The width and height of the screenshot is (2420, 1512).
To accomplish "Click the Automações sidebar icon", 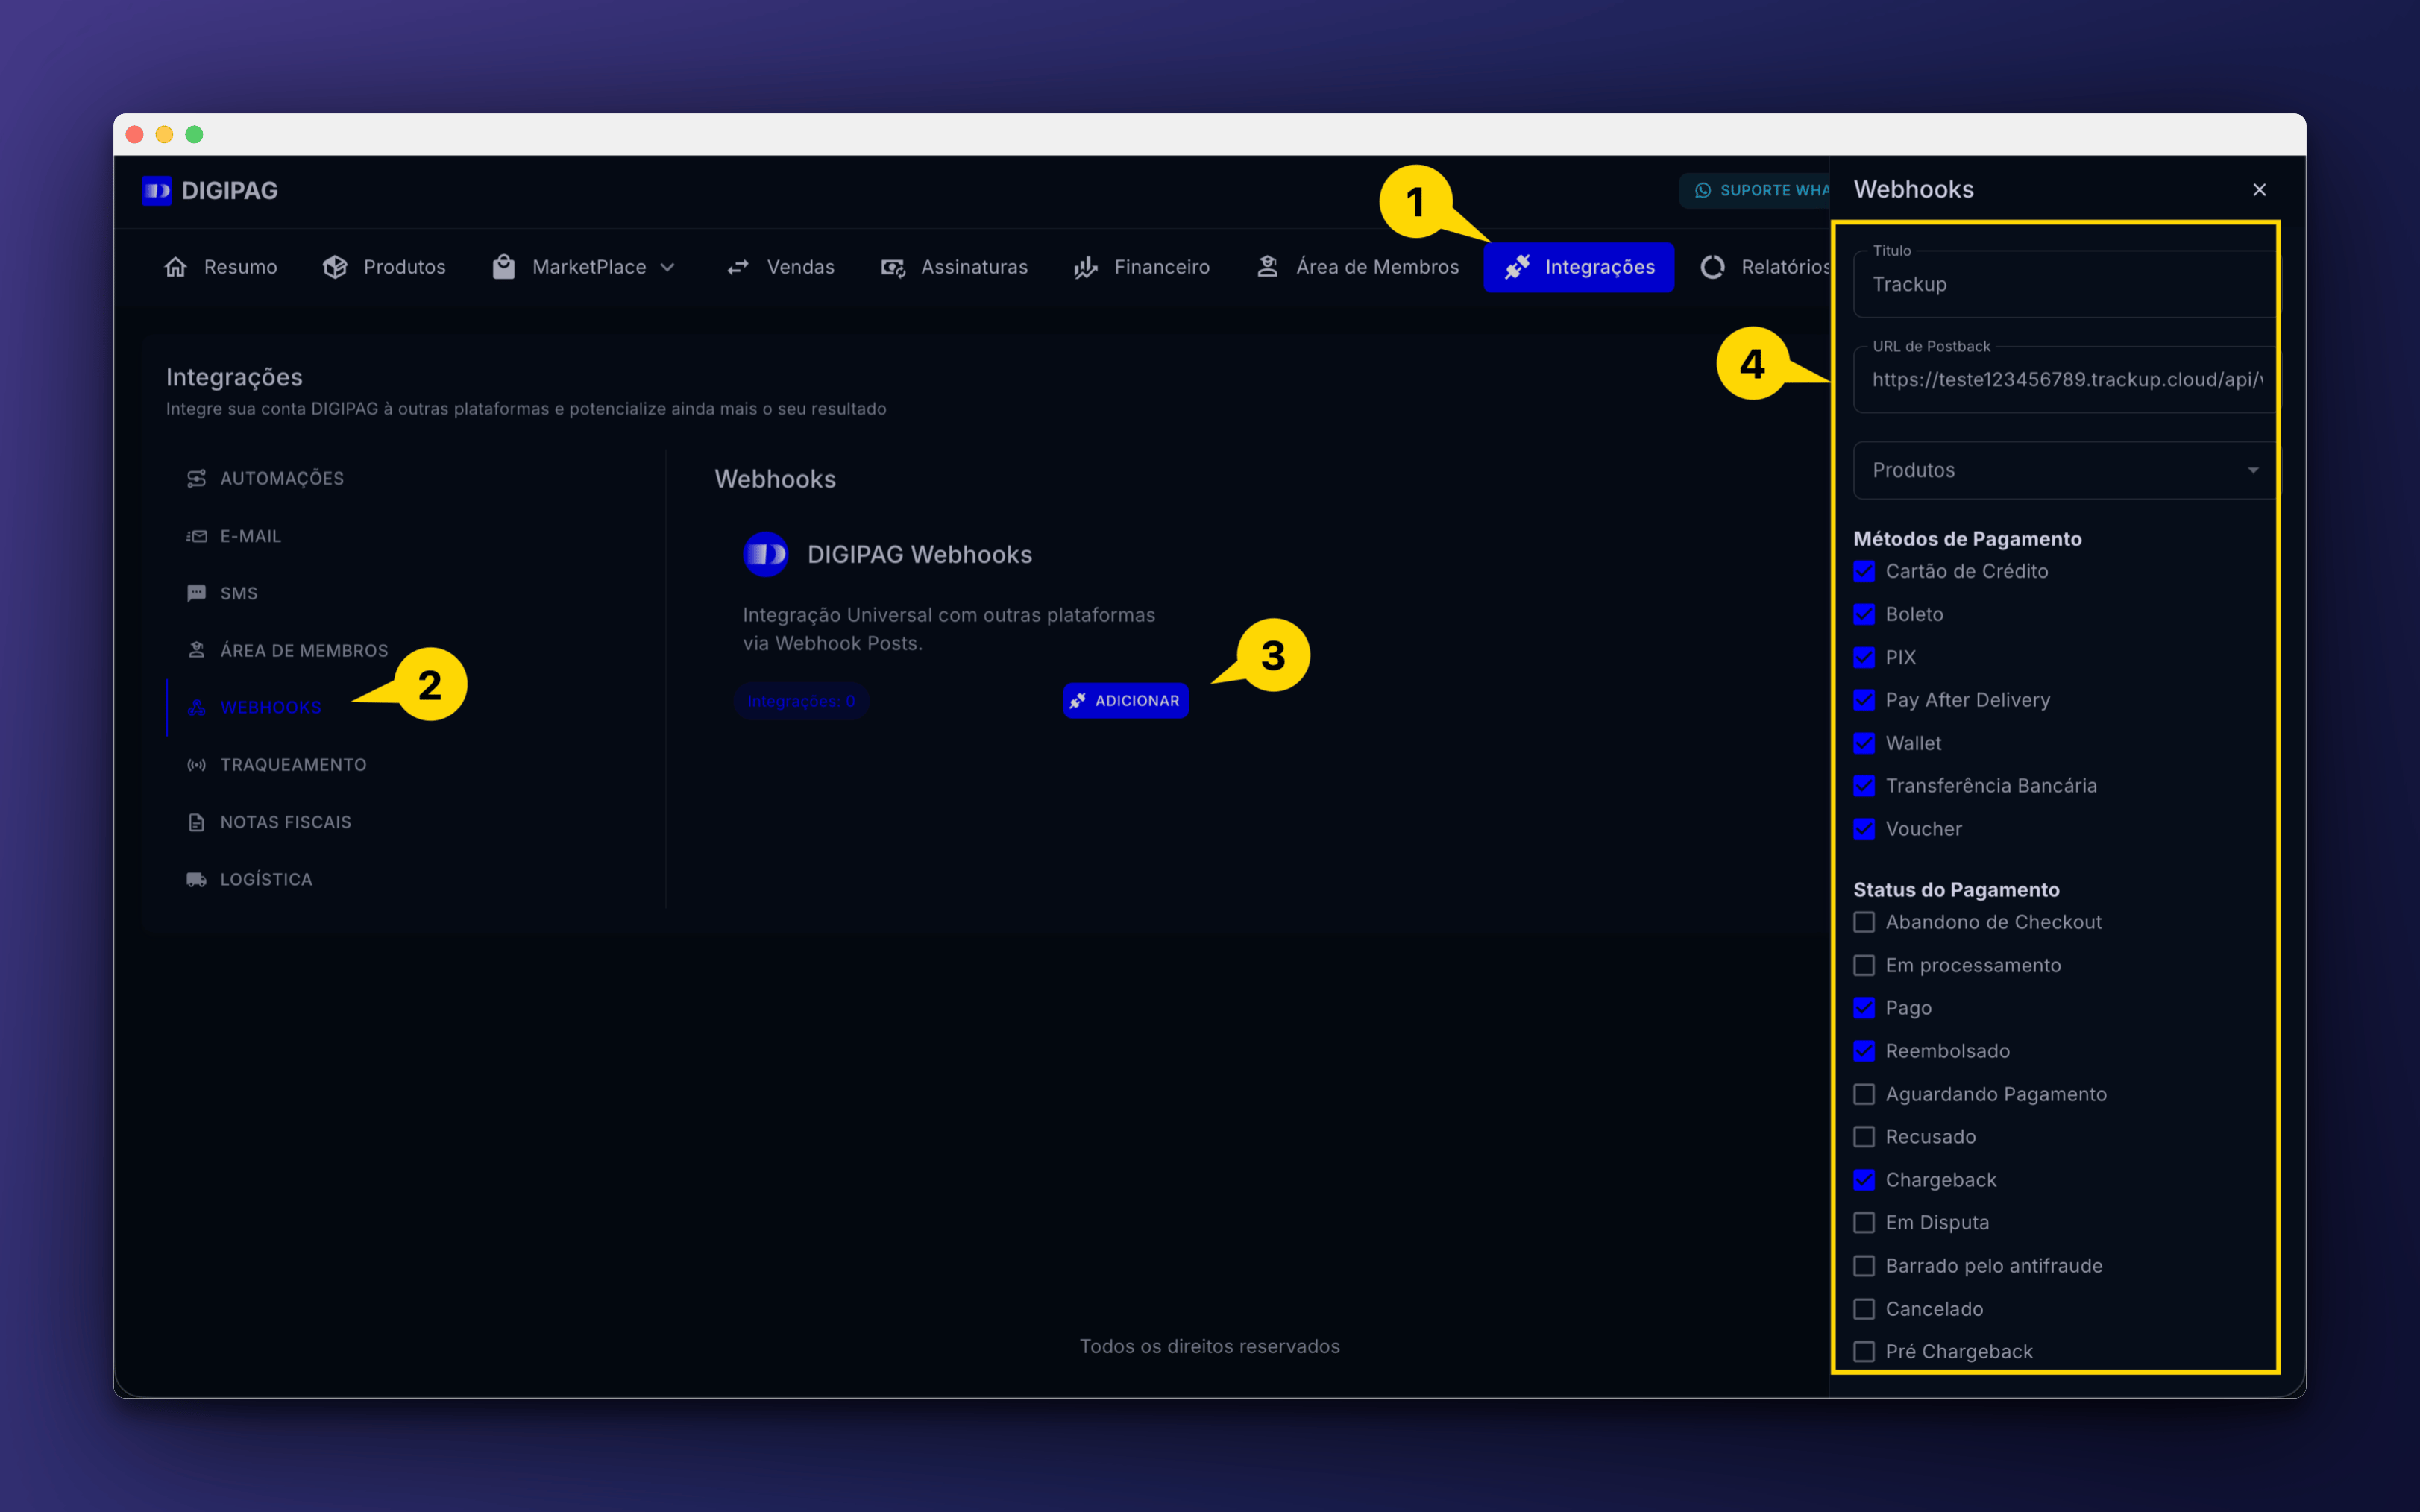I will click(196, 479).
